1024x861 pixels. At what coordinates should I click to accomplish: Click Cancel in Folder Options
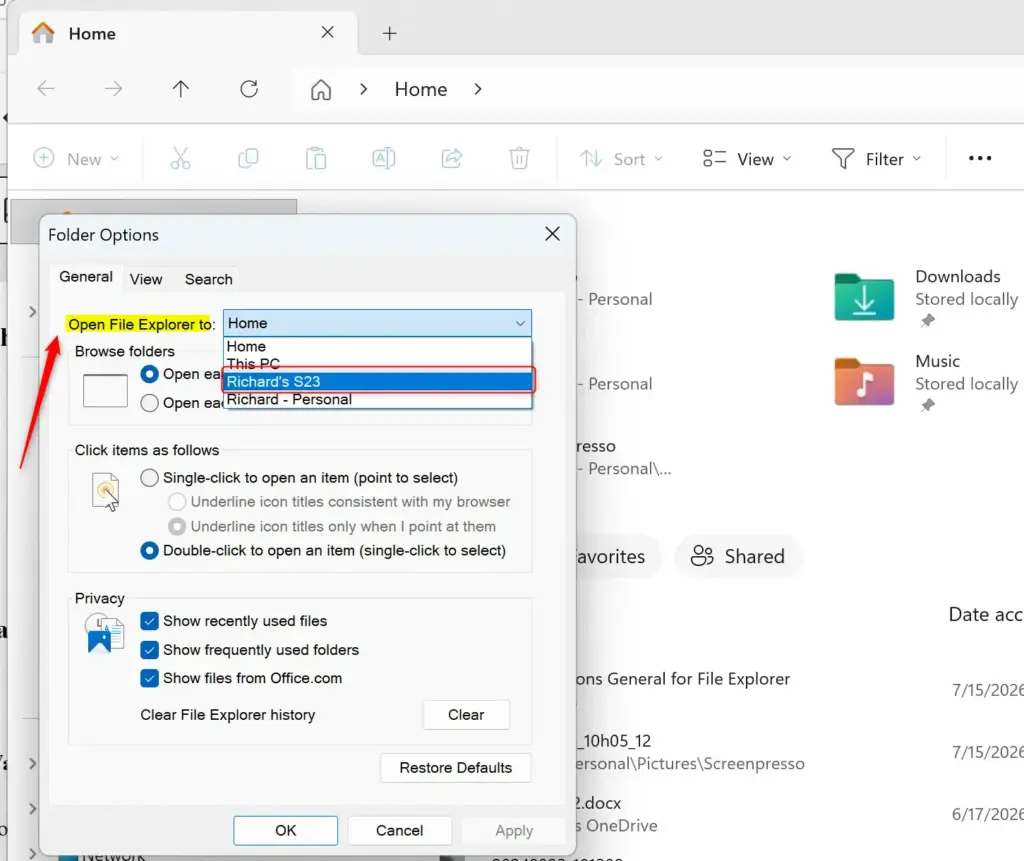pyautogui.click(x=399, y=830)
